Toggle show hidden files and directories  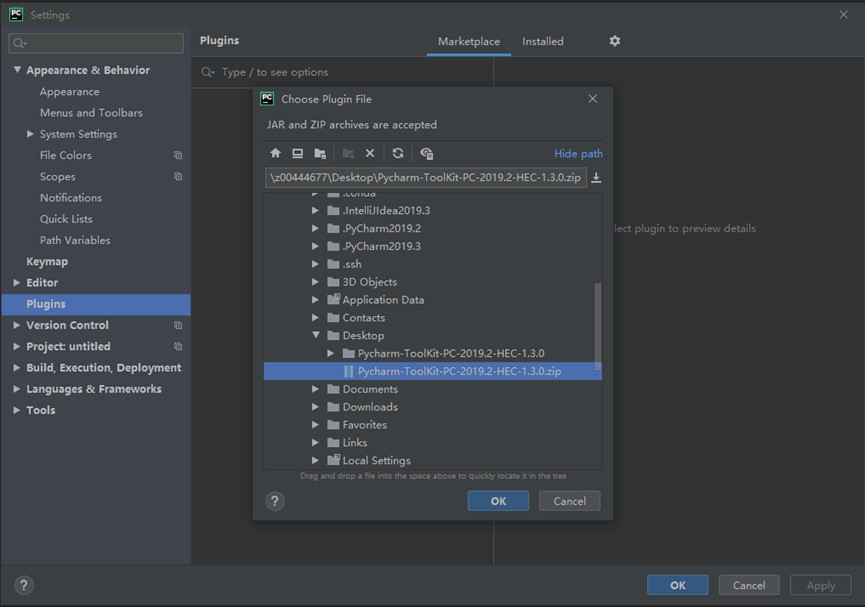427,153
